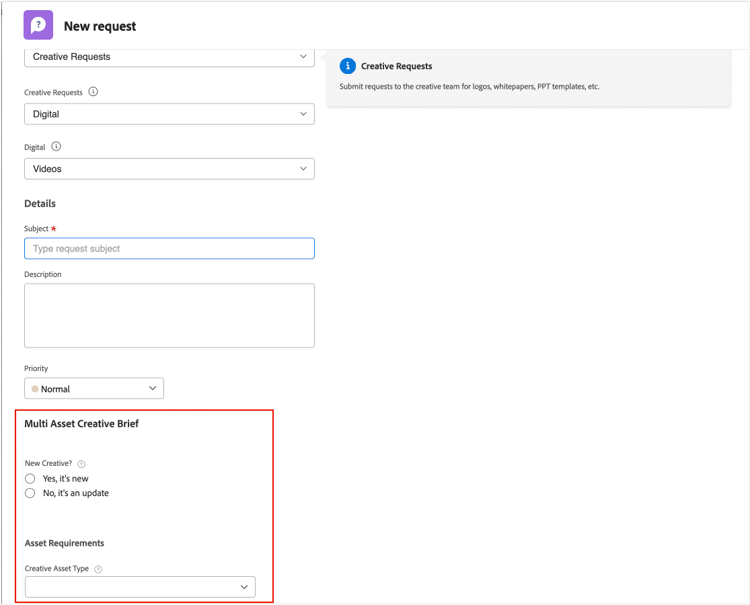Expand the Creative Asset Type dropdown

(140, 587)
